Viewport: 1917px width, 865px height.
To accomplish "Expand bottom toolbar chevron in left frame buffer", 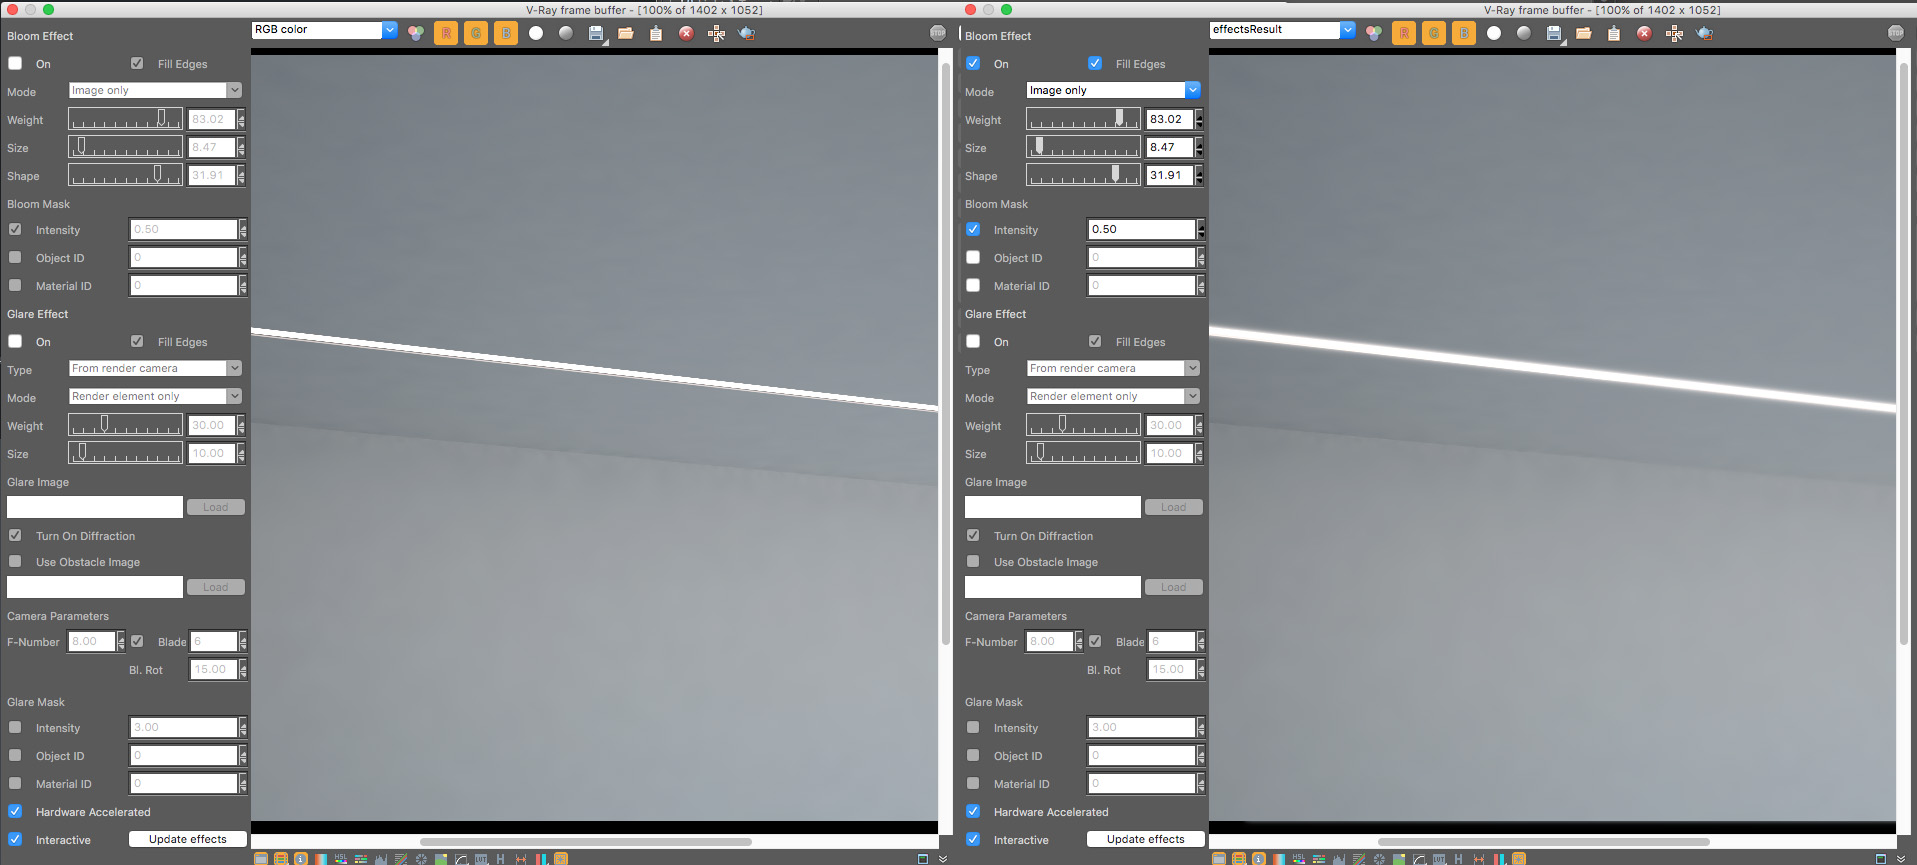I will click(943, 858).
